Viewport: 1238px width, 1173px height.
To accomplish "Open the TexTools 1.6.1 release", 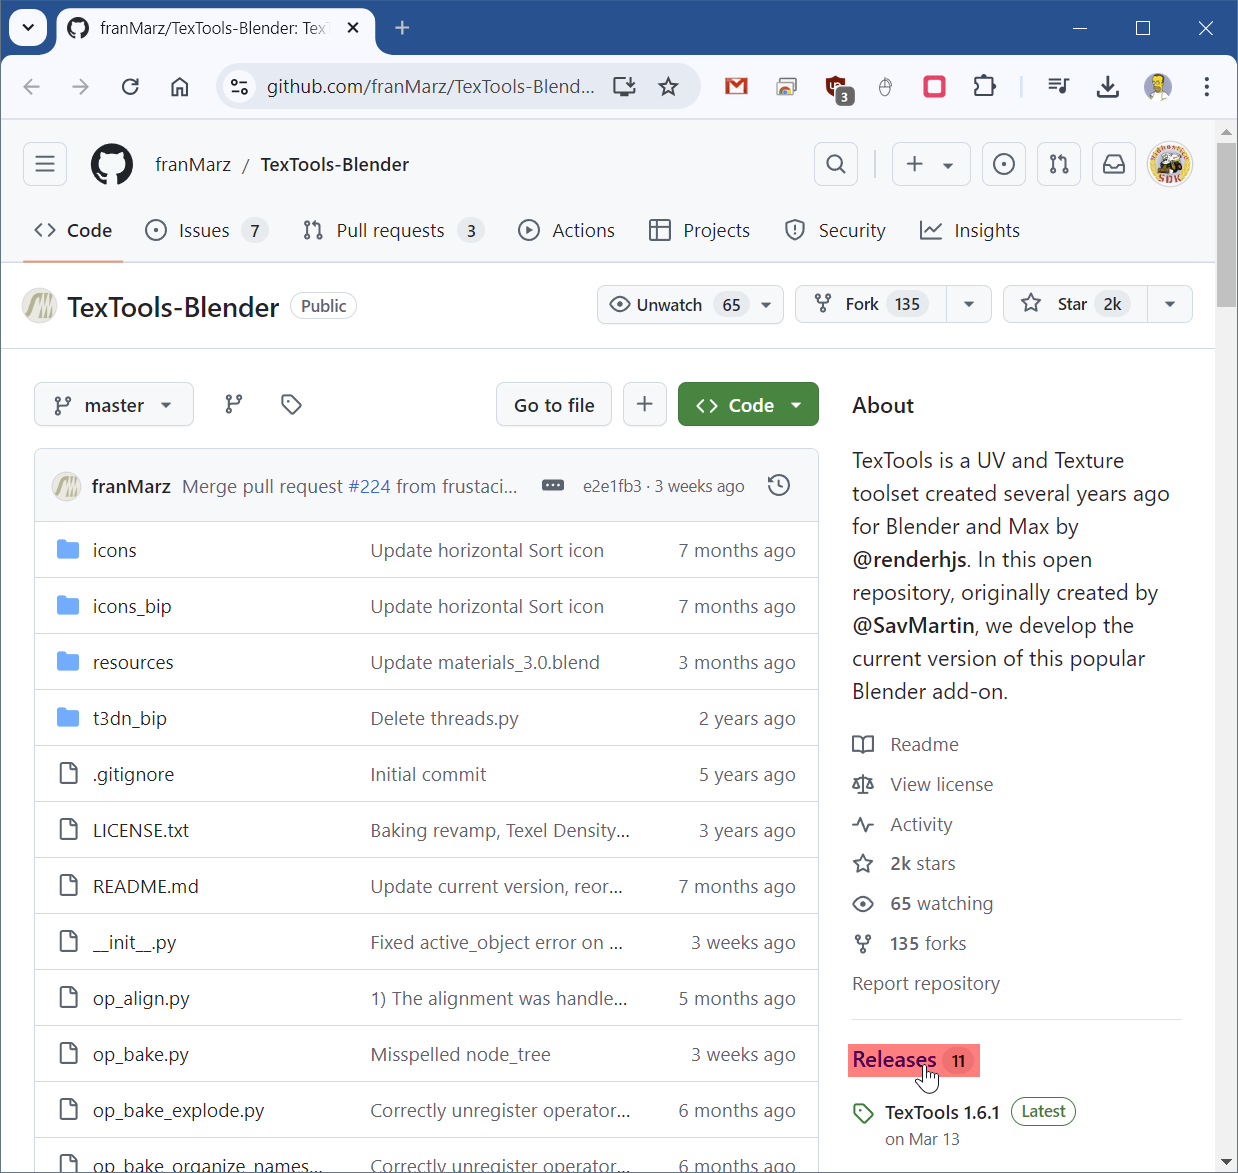I will [942, 1112].
